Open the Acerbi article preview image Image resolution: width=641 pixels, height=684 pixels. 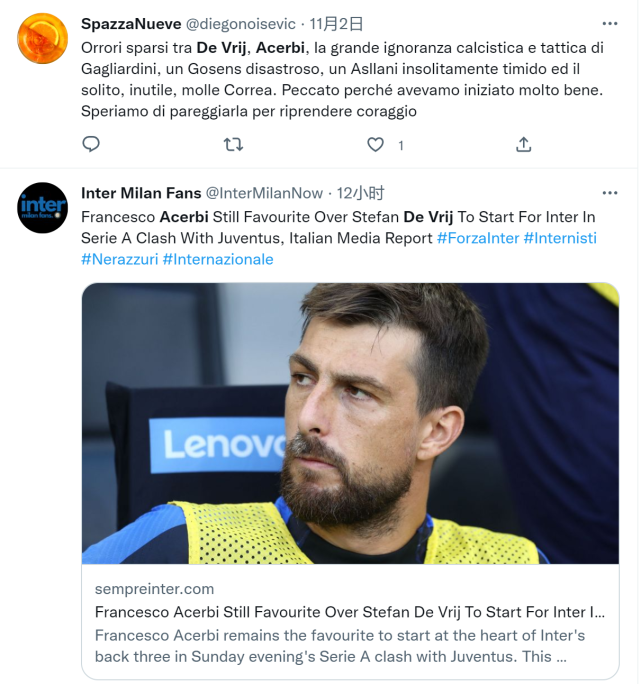click(350, 423)
